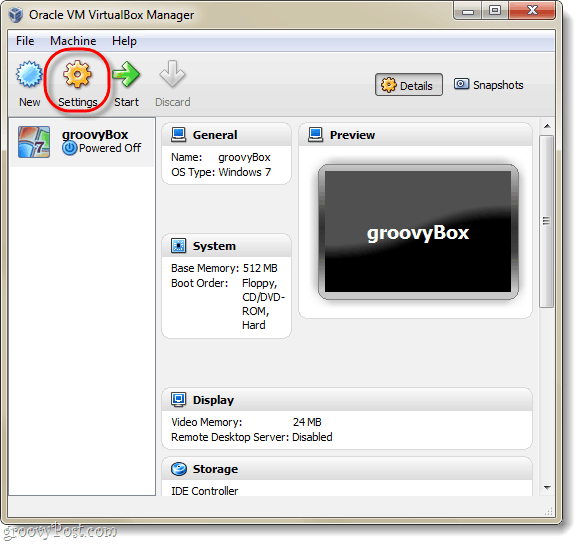Open the File menu

coord(25,41)
